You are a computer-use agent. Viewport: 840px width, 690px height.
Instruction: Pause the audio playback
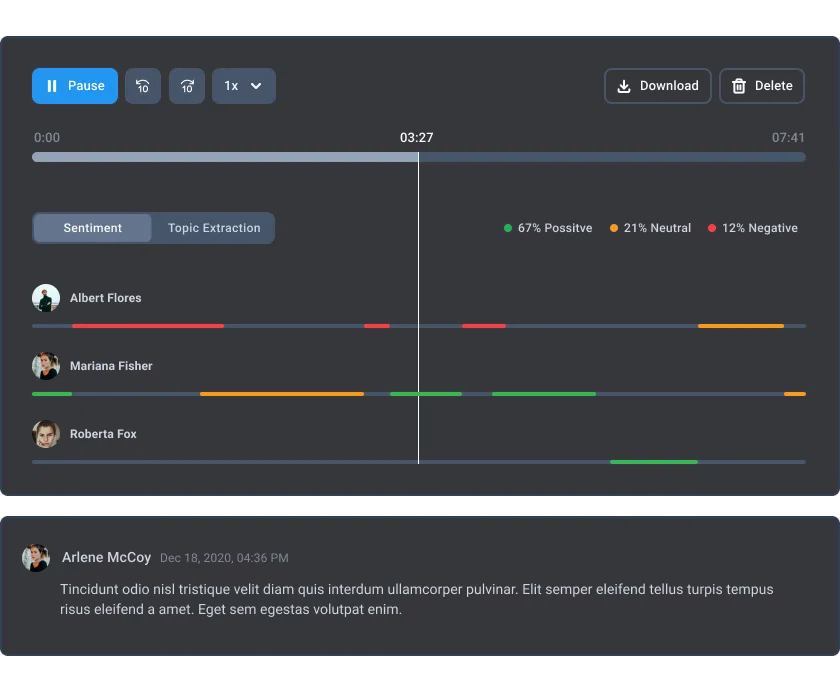pos(75,86)
